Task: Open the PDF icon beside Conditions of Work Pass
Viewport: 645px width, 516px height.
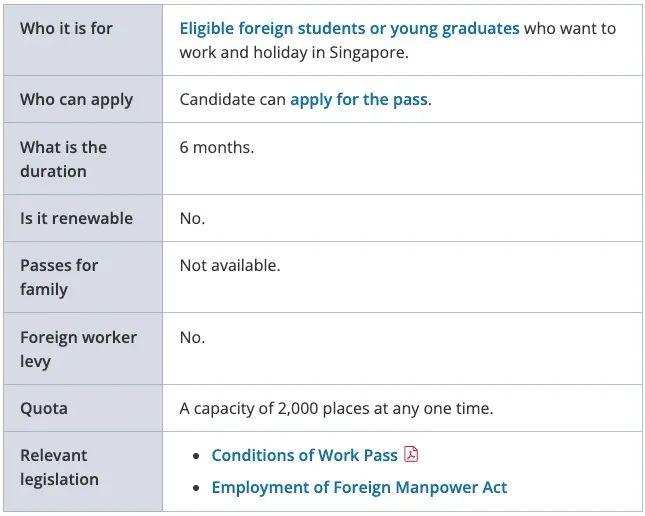Action: coord(411,455)
